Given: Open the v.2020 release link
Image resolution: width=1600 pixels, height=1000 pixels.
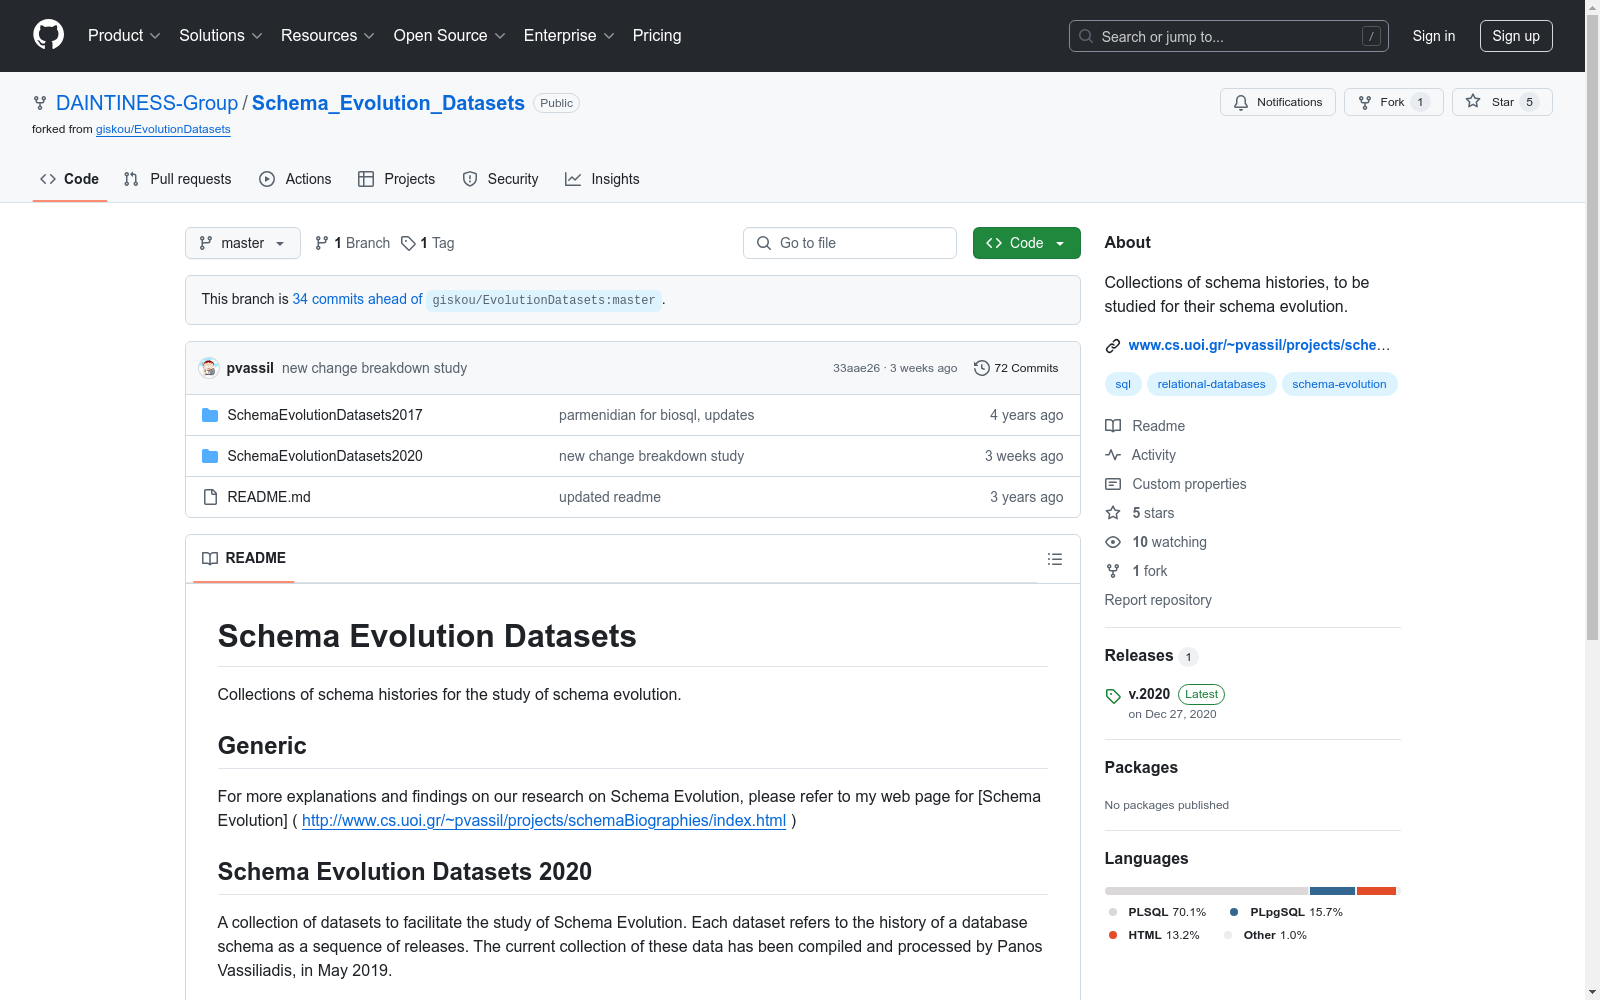Looking at the screenshot, I should click(x=1149, y=694).
